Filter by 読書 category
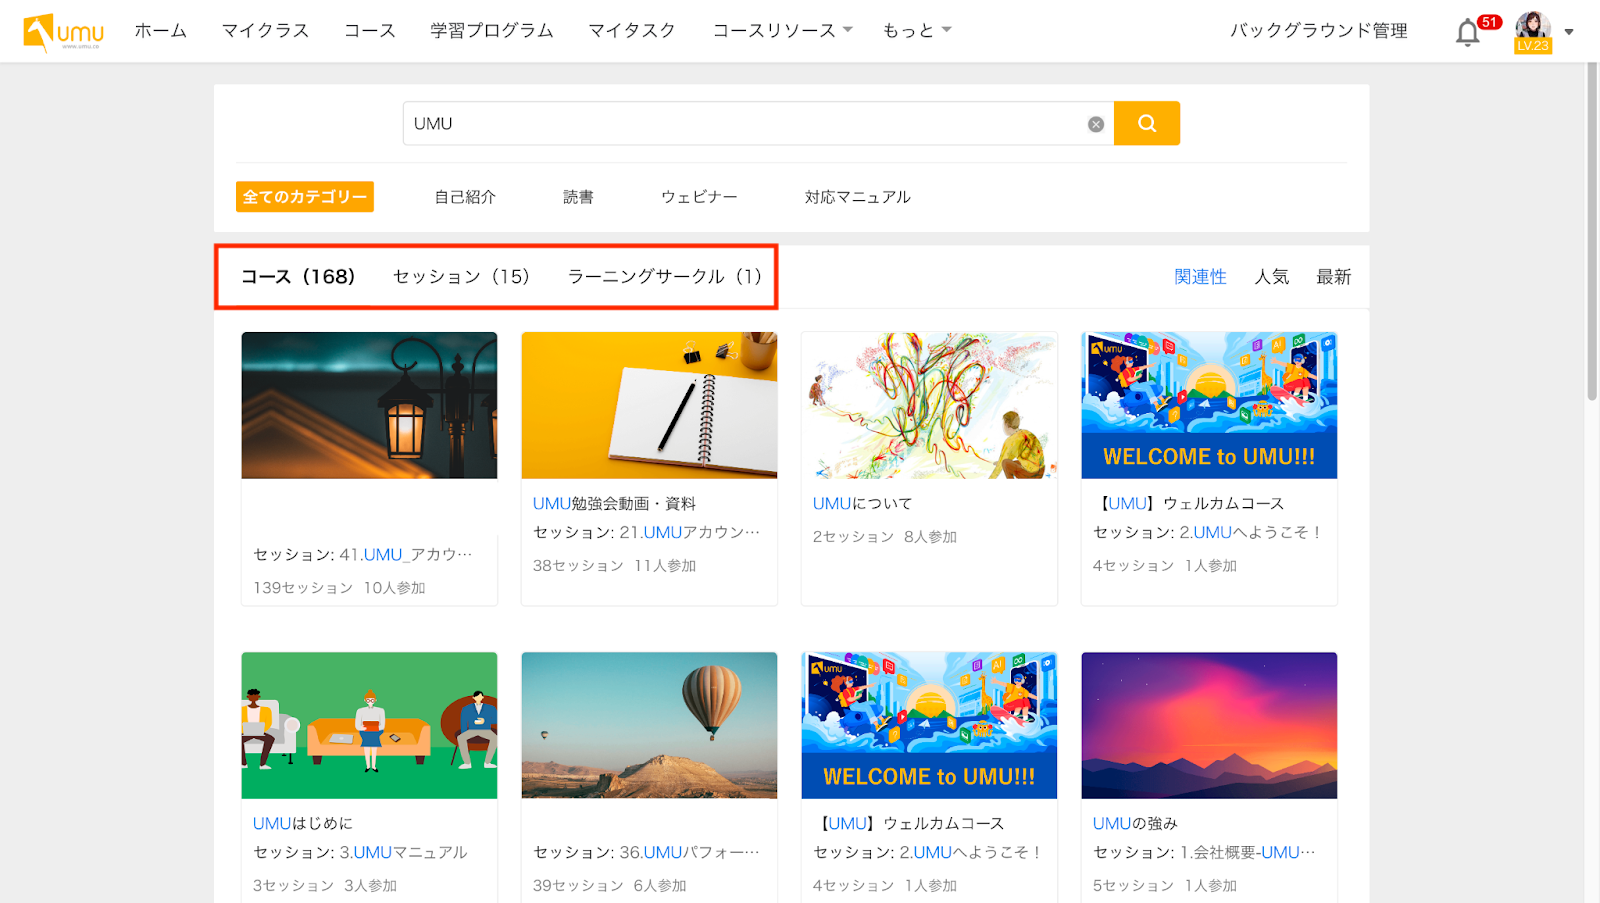The width and height of the screenshot is (1600, 903). (578, 197)
